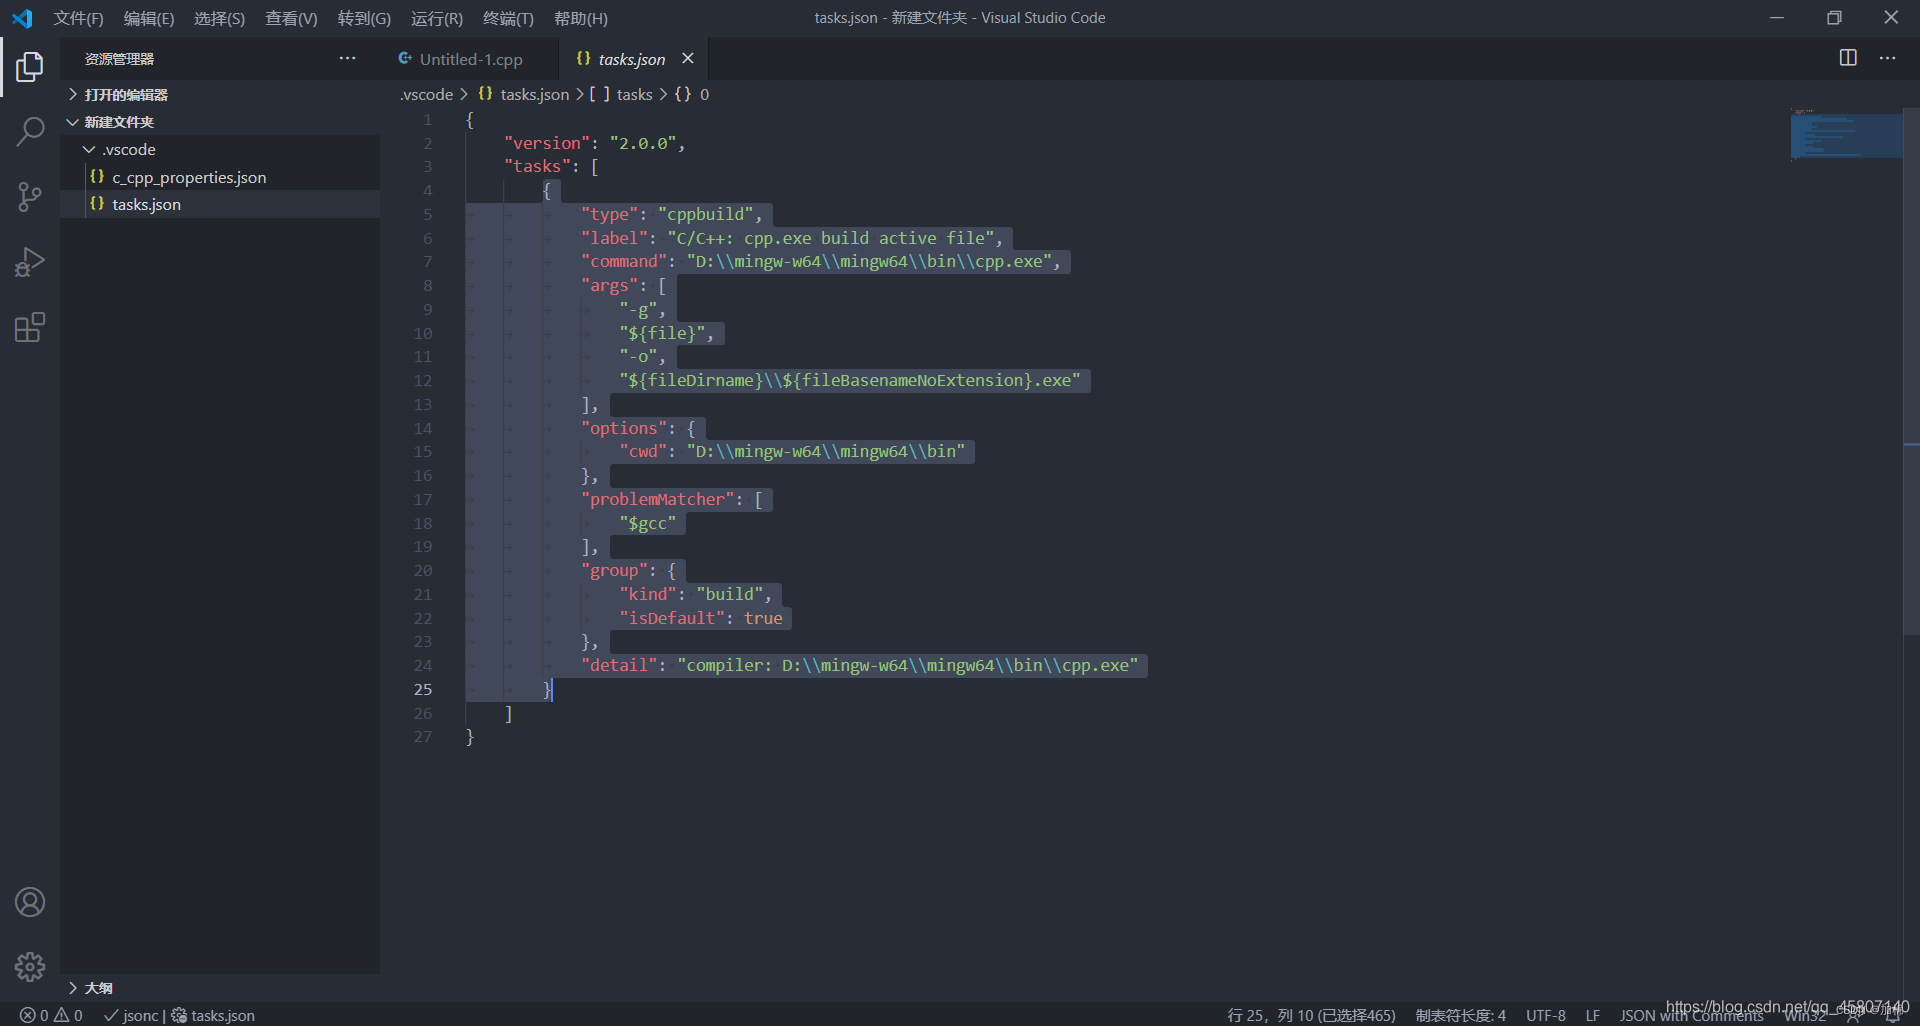Open the Explorer view in activity bar
The image size is (1920, 1026).
(x=30, y=67)
